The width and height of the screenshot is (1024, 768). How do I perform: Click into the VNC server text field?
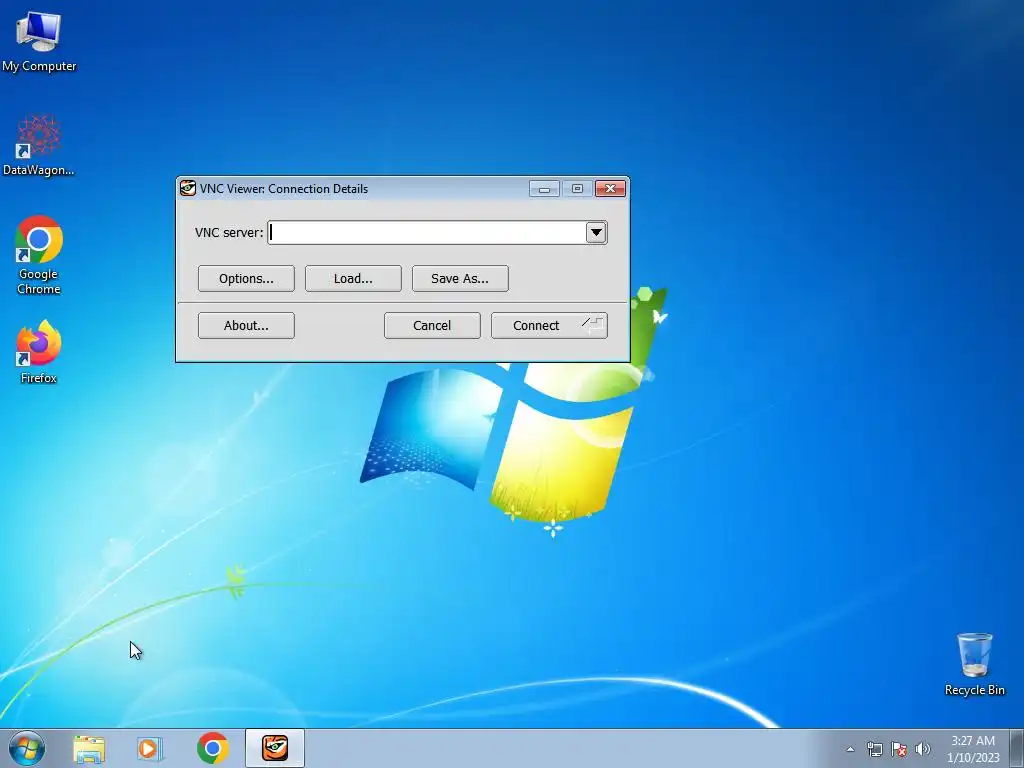tap(427, 232)
